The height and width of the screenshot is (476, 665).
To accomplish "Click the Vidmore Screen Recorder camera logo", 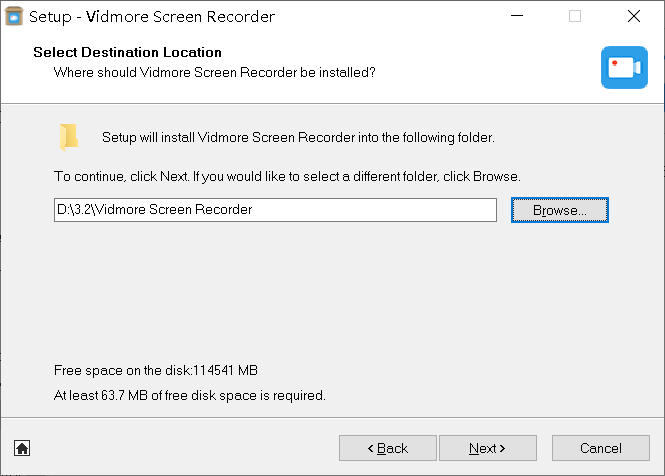I will [624, 67].
